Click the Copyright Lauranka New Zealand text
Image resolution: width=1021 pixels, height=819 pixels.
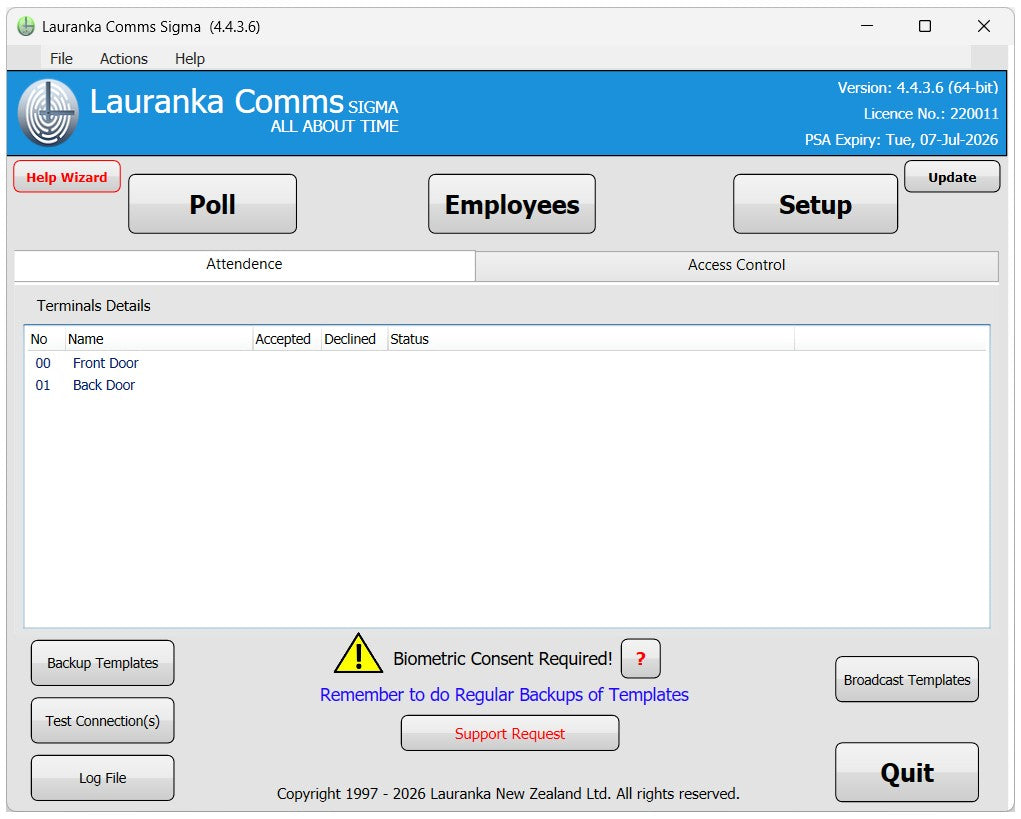pyautogui.click(x=509, y=794)
